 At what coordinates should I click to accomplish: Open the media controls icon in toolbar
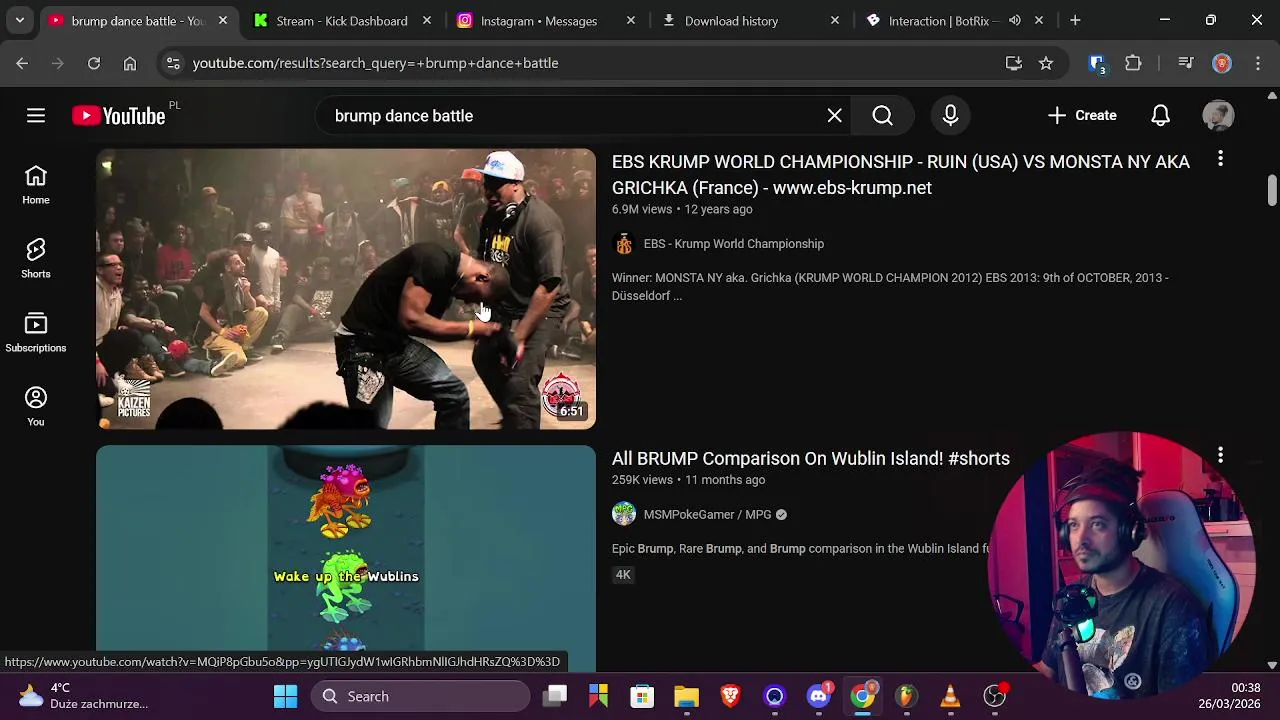pyautogui.click(x=1186, y=63)
